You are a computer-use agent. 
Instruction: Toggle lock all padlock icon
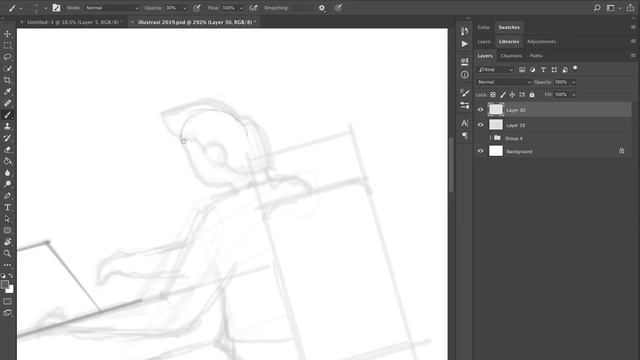pyautogui.click(x=532, y=95)
